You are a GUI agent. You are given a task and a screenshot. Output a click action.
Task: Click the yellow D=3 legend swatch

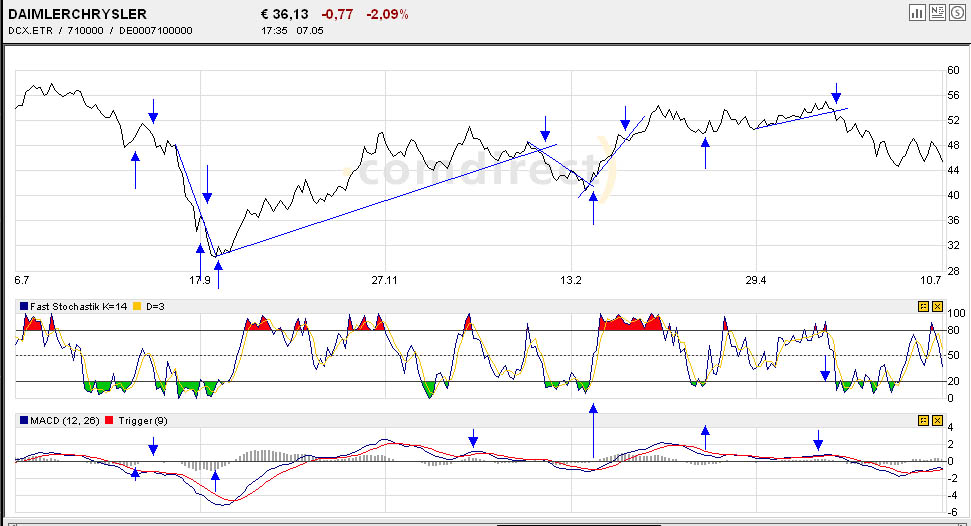137,306
